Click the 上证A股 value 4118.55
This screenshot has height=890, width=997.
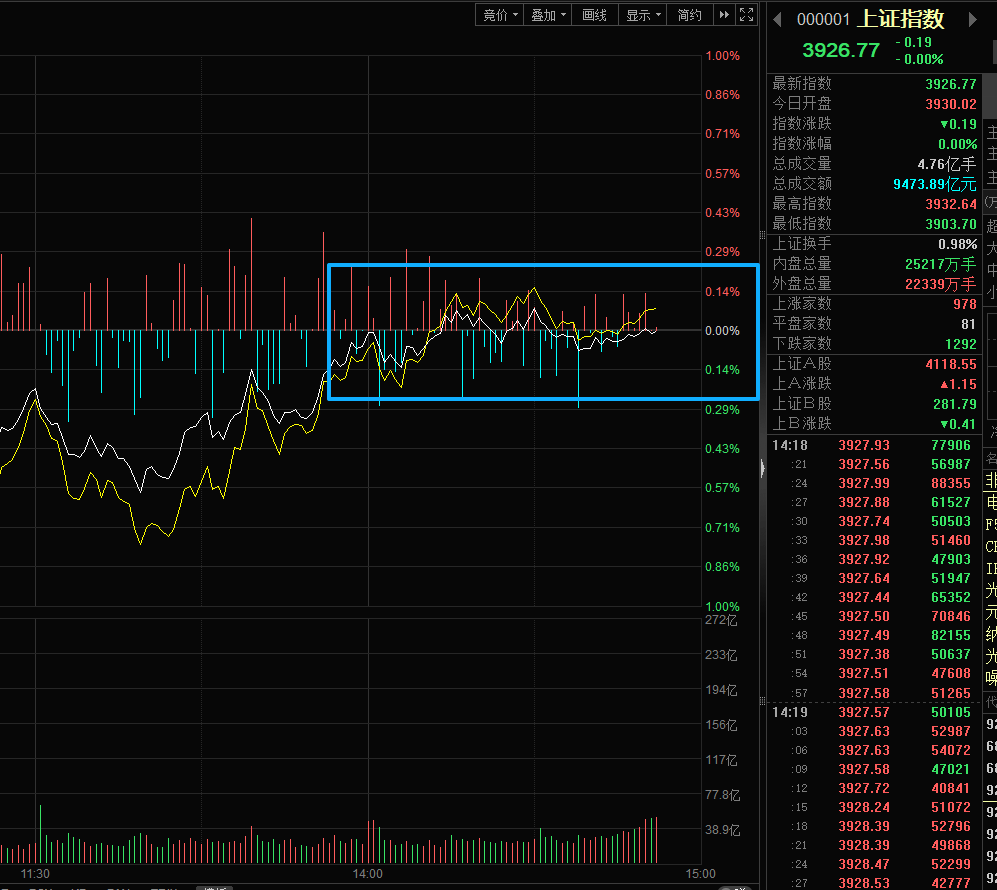point(951,364)
